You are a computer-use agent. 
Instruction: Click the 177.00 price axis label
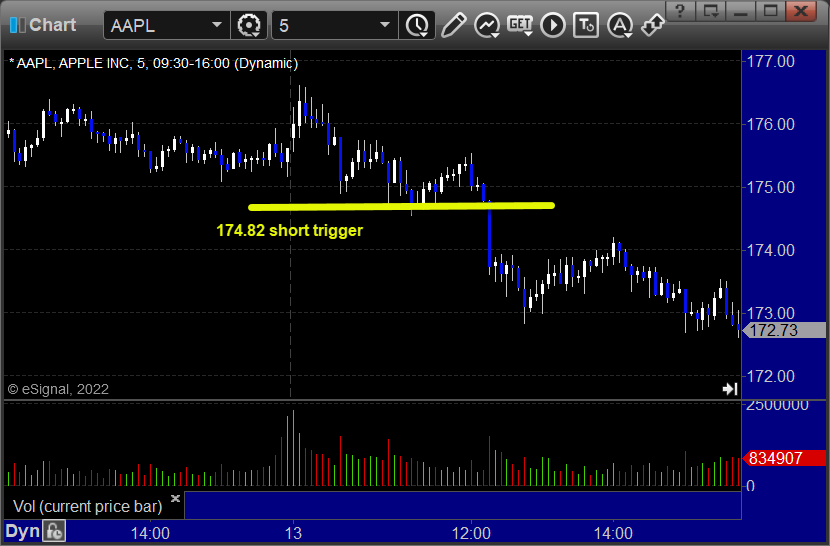point(770,61)
